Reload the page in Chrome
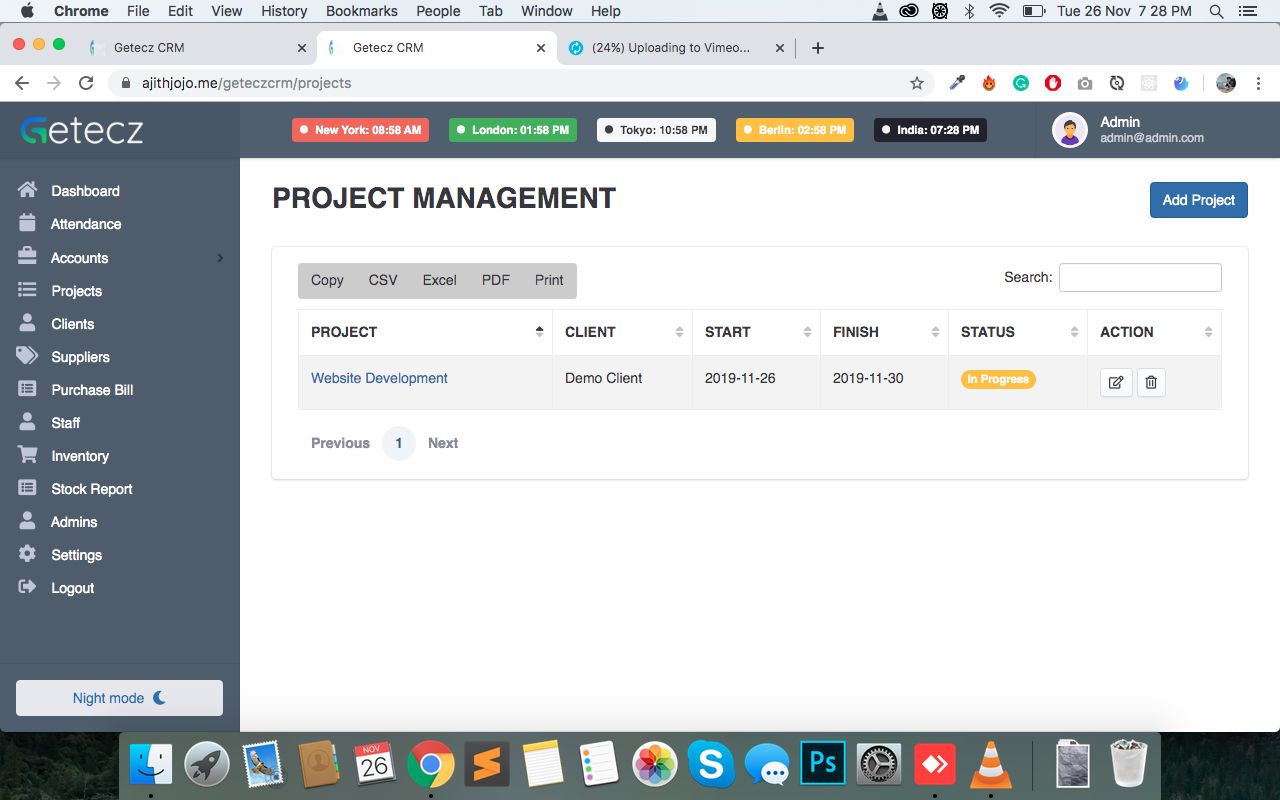This screenshot has height=800, width=1280. click(x=86, y=83)
